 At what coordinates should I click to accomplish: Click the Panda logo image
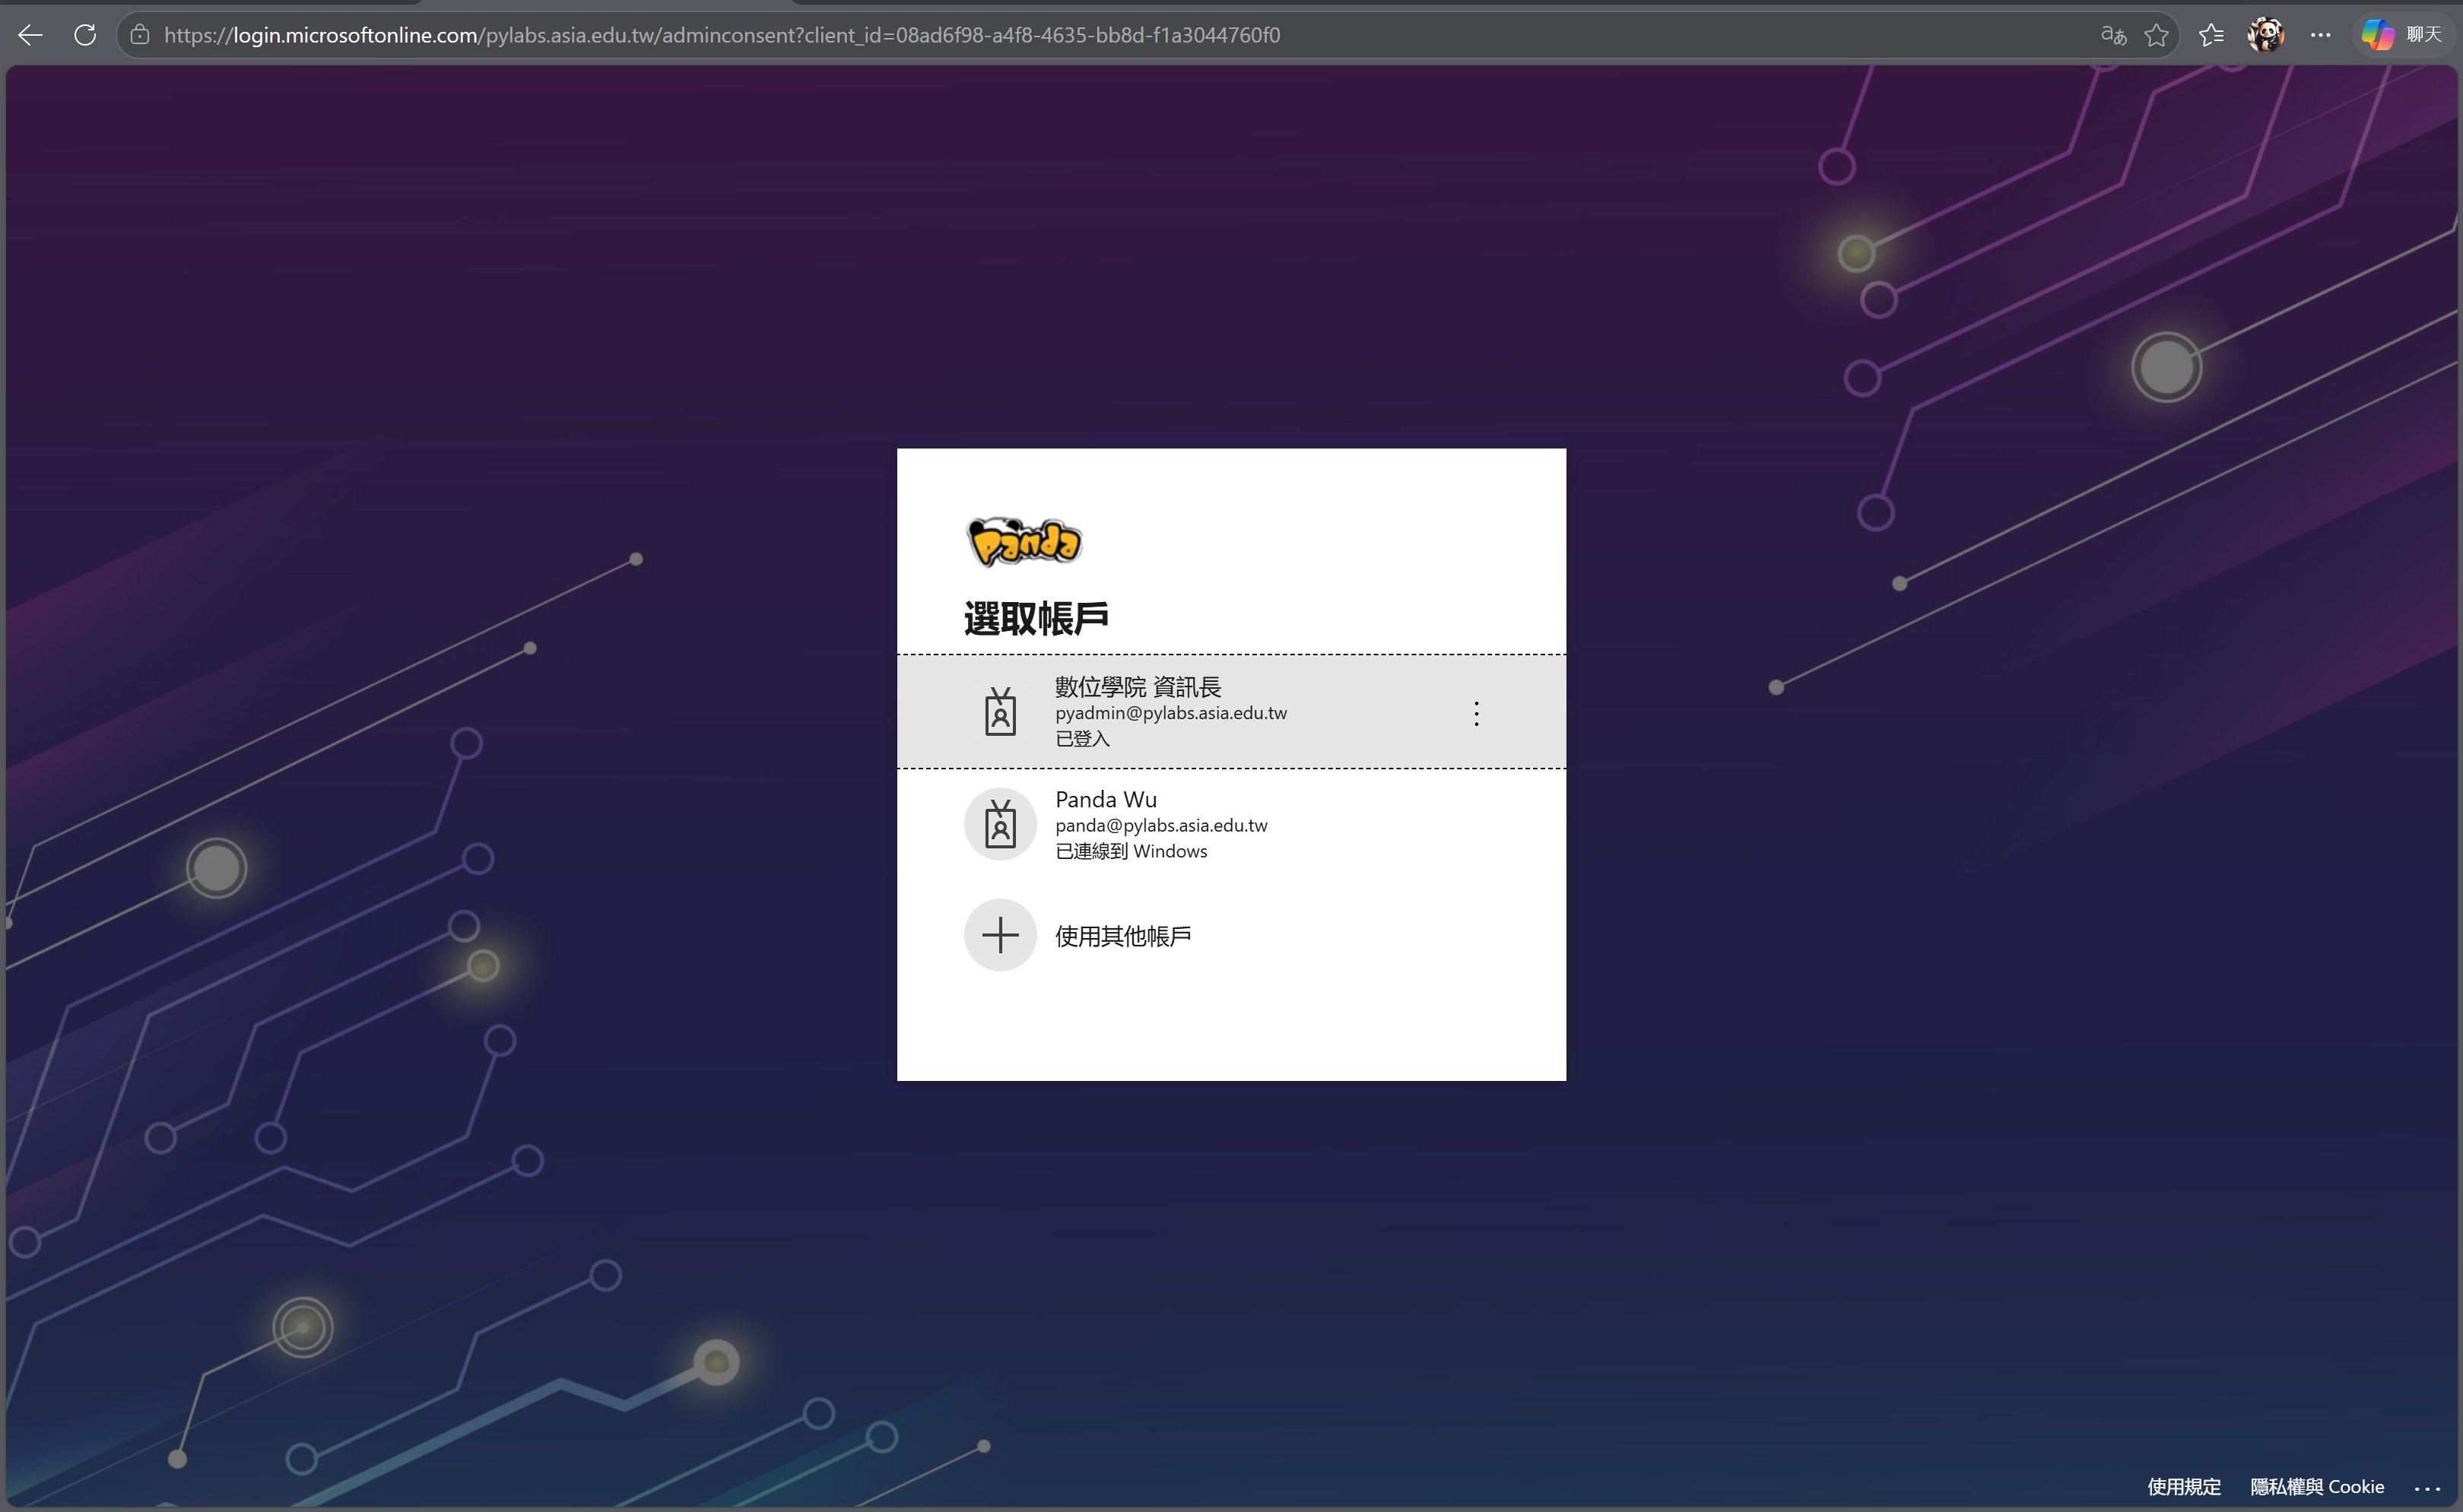pos(1024,542)
